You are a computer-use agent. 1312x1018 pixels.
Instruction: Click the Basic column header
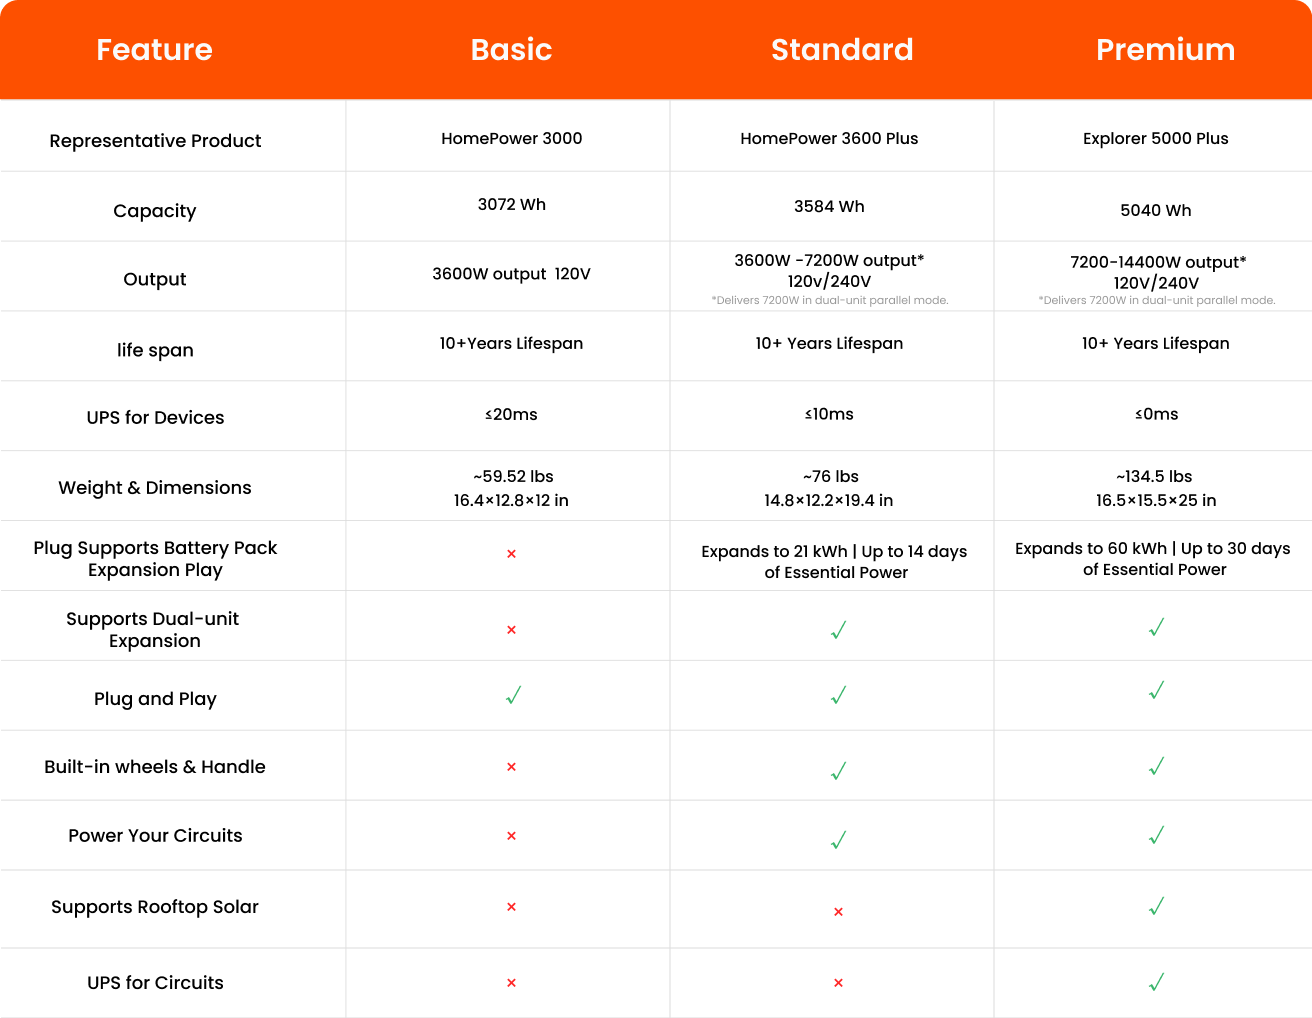pyautogui.click(x=511, y=50)
